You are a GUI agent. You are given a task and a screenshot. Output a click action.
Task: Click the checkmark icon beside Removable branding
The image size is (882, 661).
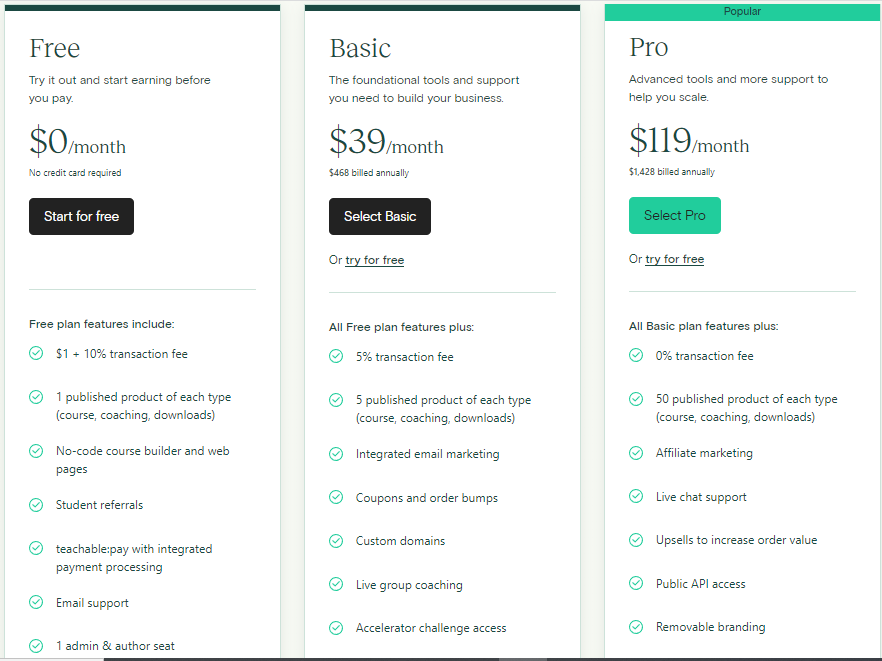636,627
